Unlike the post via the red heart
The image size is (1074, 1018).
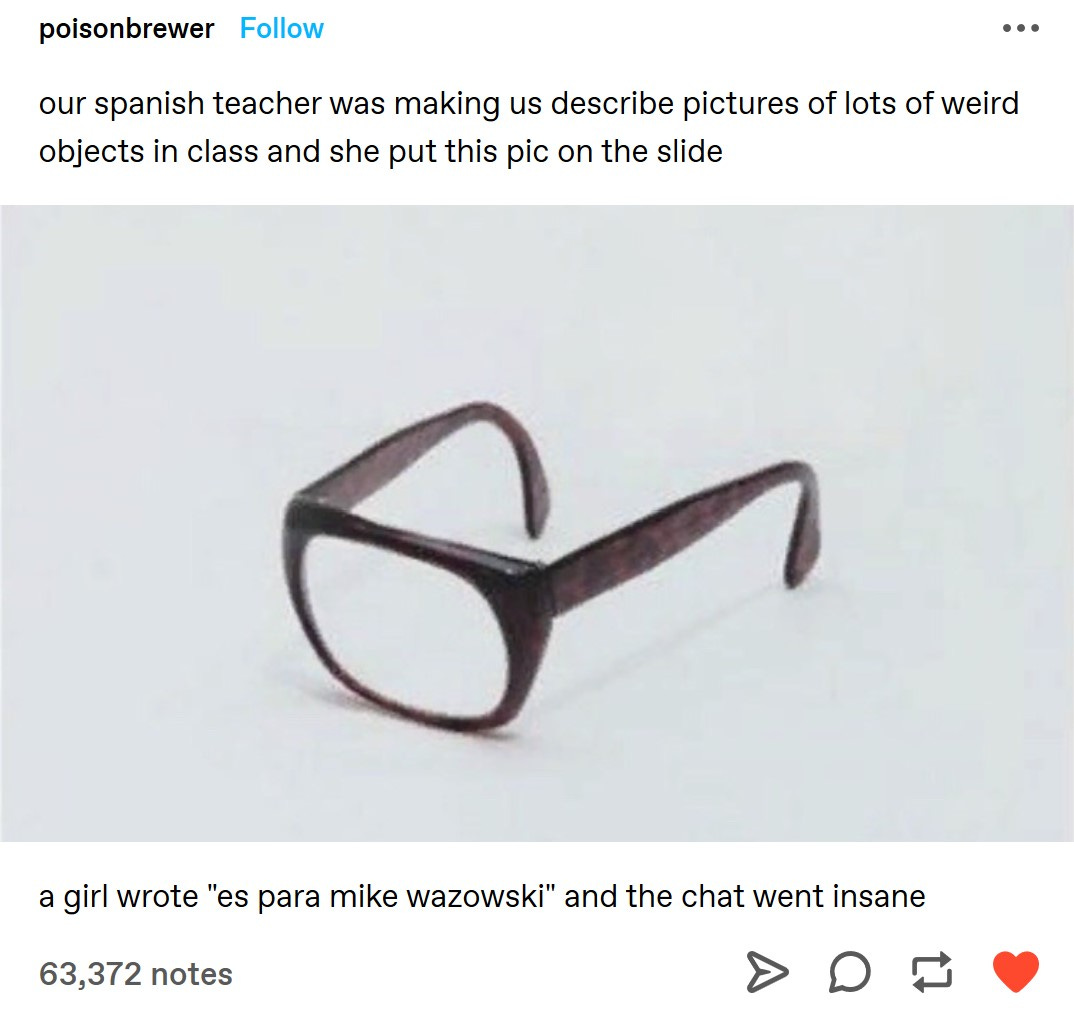pyautogui.click(x=1016, y=971)
